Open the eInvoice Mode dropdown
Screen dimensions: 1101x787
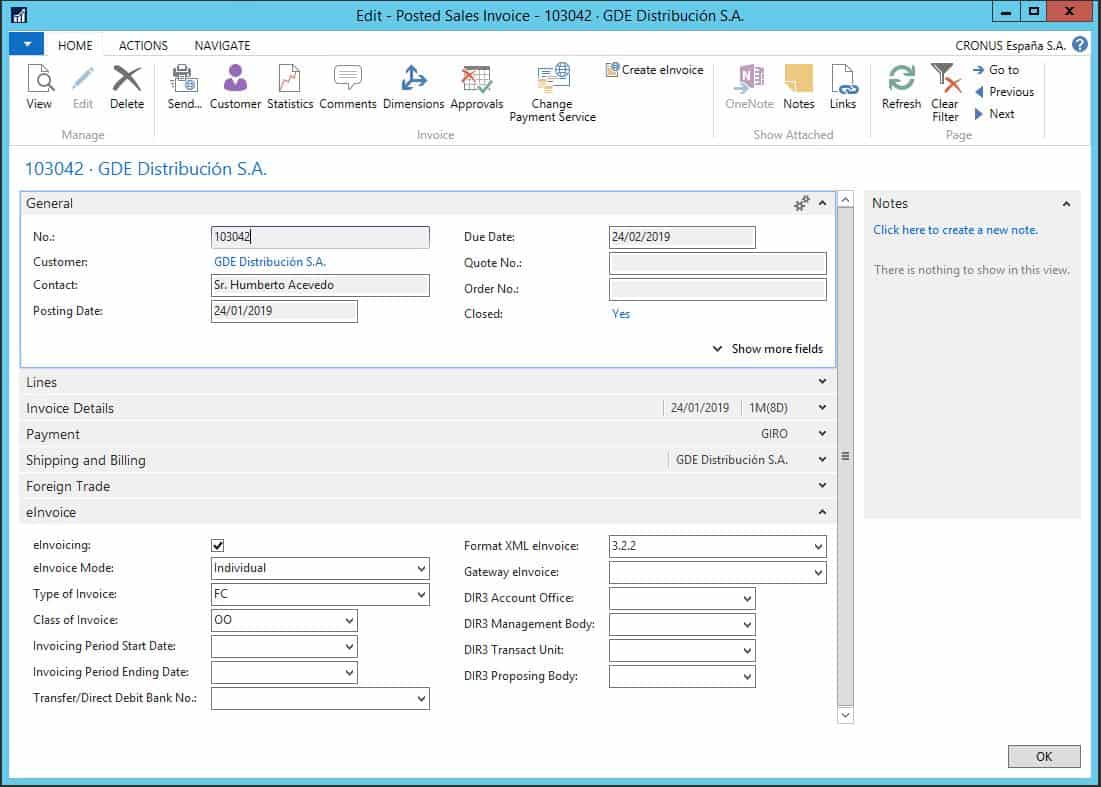pyautogui.click(x=421, y=569)
